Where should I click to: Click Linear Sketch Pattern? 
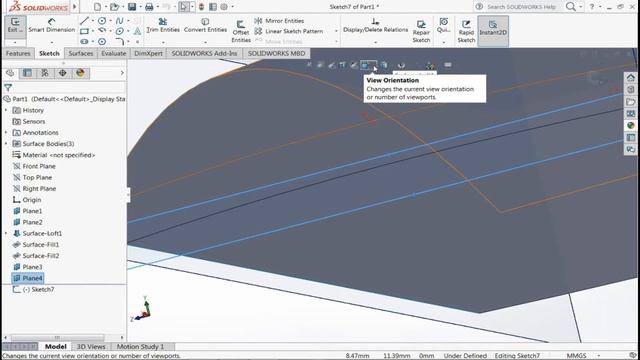pos(289,31)
